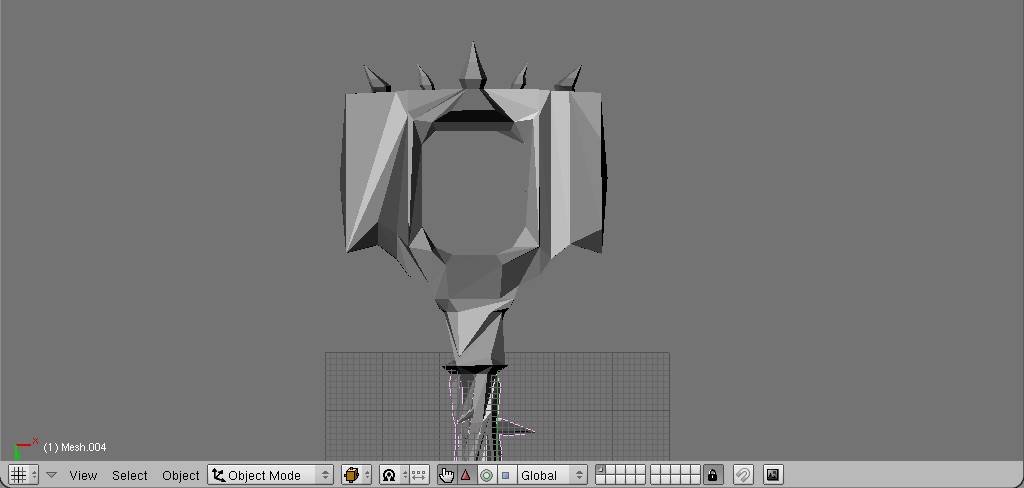Toggle the layer lock padlock icon
This screenshot has height=488, width=1024.
(712, 475)
